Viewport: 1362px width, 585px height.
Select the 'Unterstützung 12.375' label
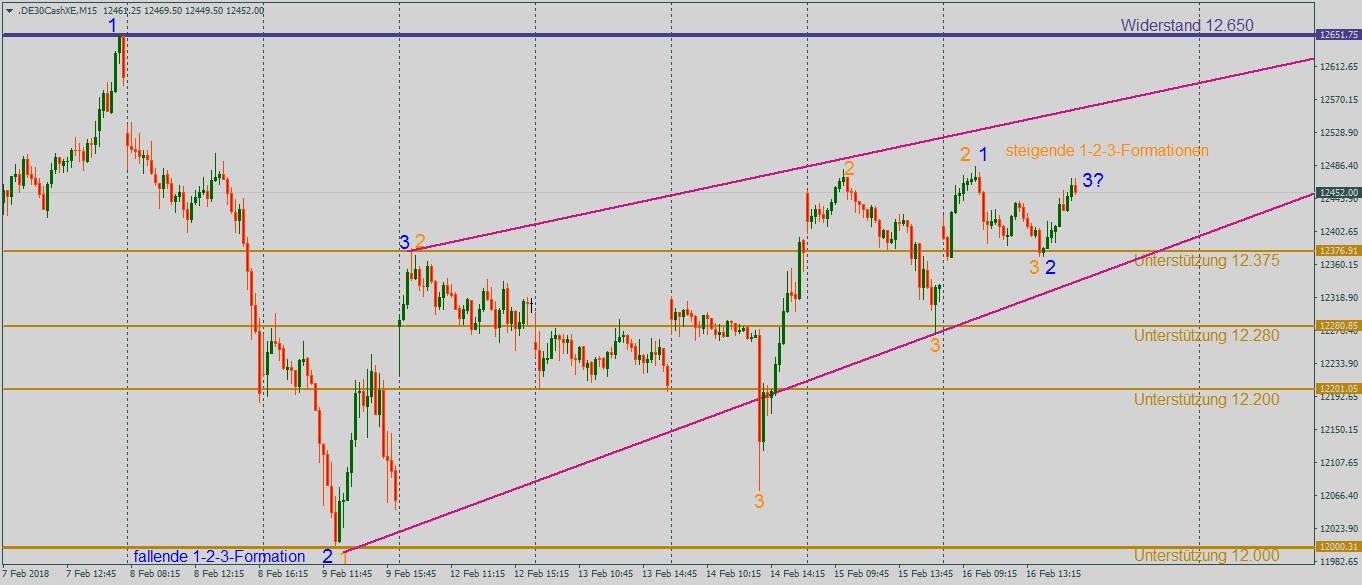pyautogui.click(x=1206, y=260)
